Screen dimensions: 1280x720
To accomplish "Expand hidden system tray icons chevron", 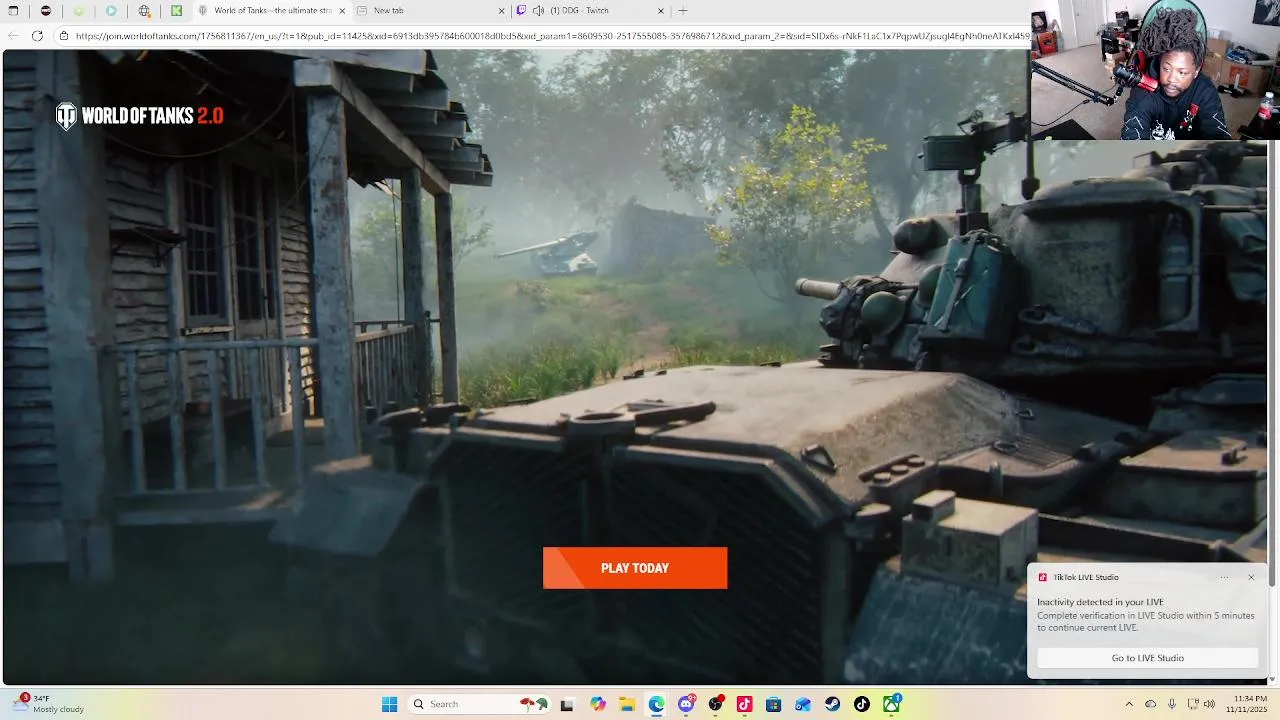I will (x=1129, y=704).
